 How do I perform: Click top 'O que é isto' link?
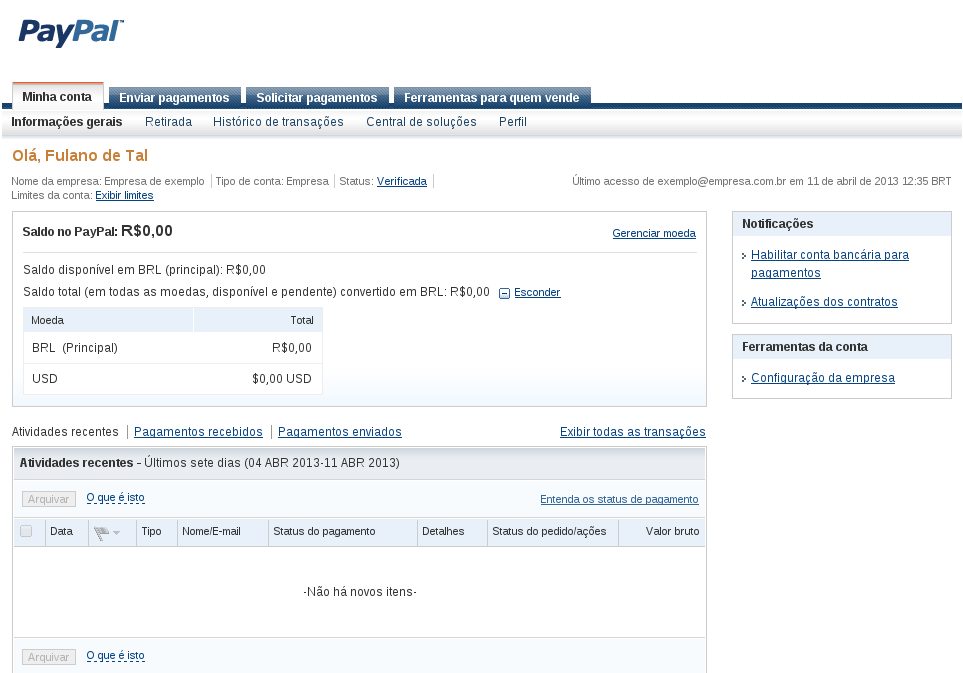115,497
